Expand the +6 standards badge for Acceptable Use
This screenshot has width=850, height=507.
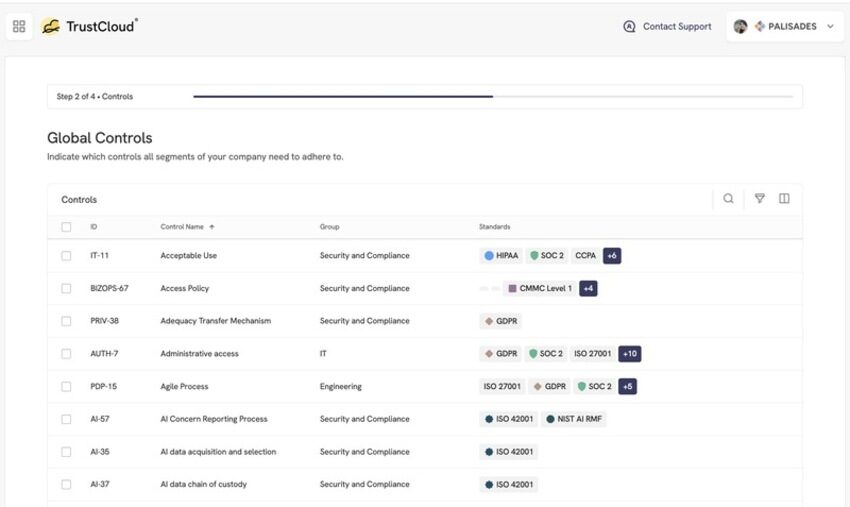[612, 255]
